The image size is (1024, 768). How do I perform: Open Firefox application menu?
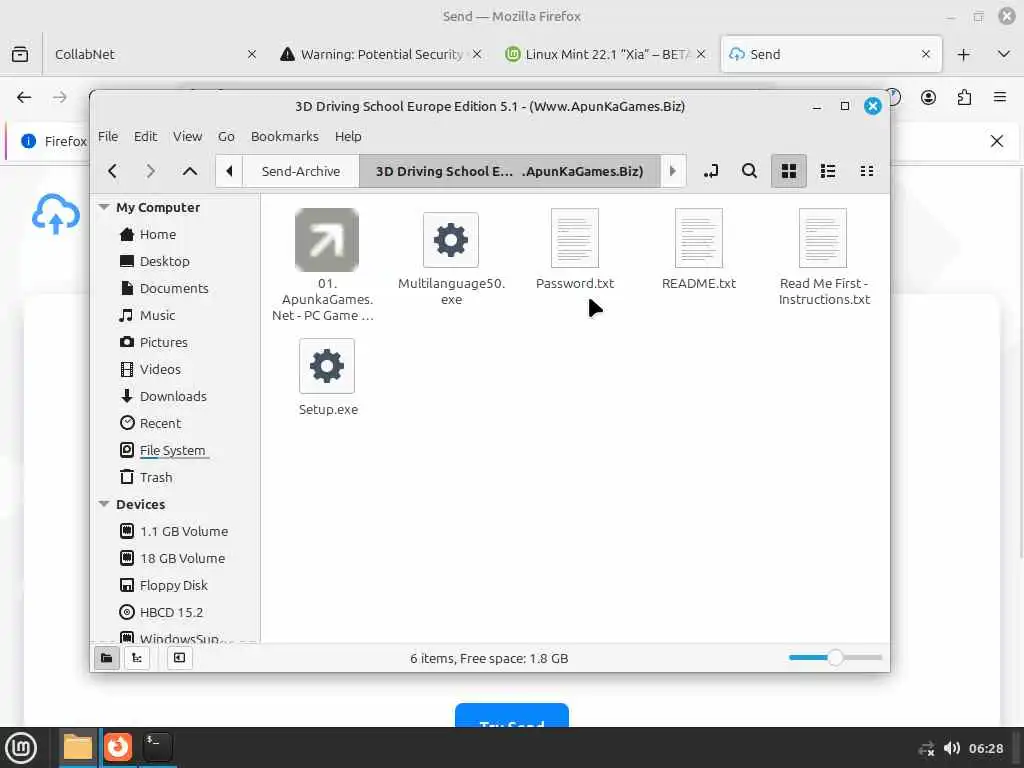point(1000,97)
